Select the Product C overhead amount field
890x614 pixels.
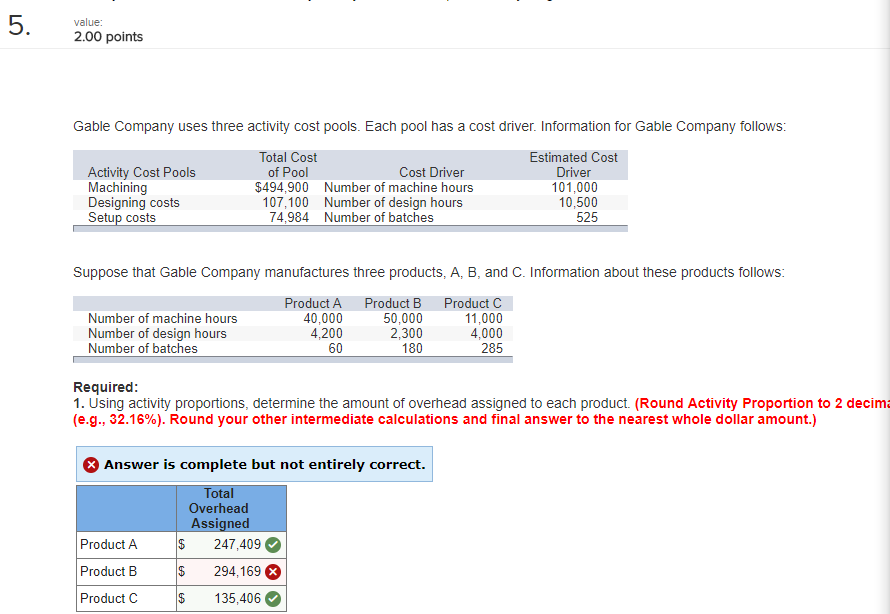(225, 598)
